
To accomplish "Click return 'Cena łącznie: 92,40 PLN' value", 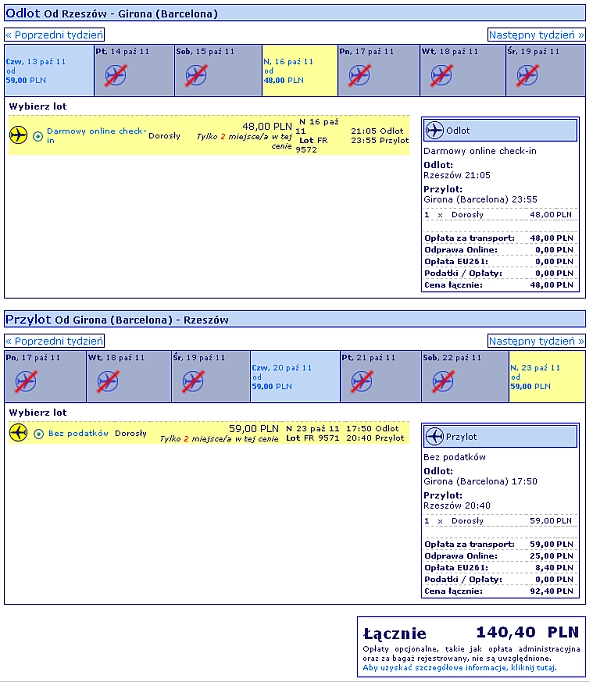I will pyautogui.click(x=552, y=592).
